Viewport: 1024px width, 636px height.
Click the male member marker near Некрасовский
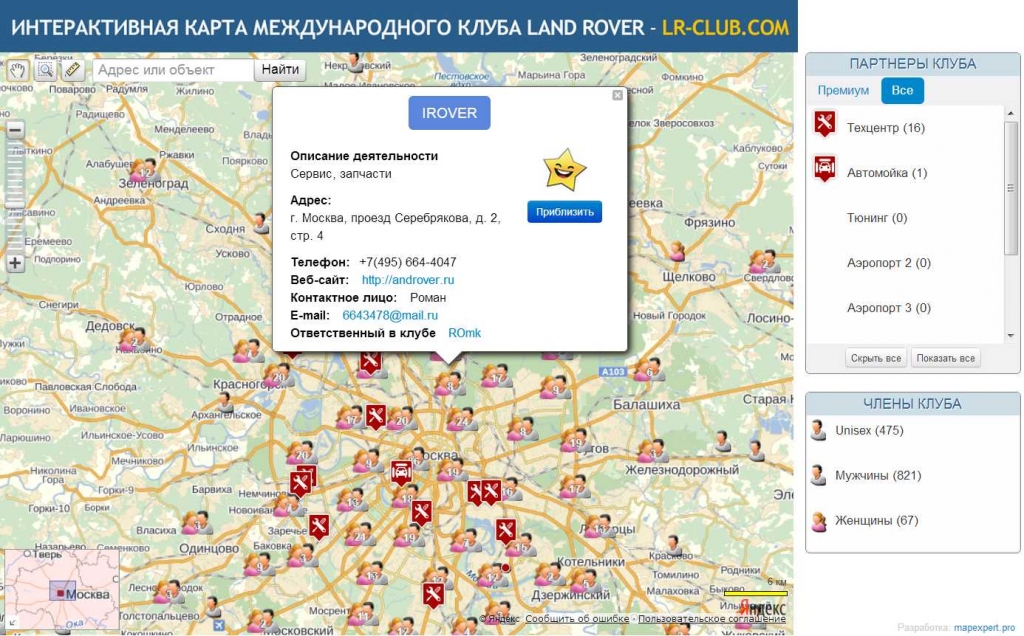(355, 63)
